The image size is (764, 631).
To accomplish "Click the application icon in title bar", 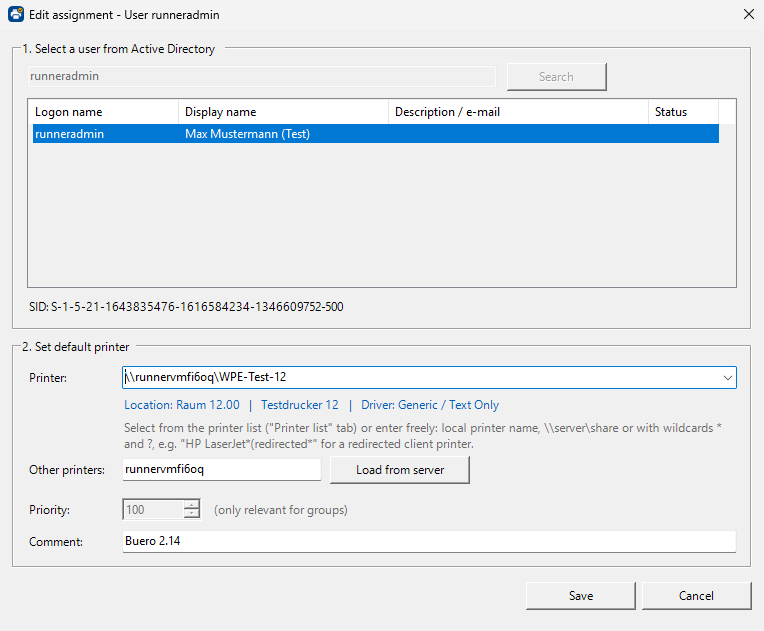I will click(16, 14).
